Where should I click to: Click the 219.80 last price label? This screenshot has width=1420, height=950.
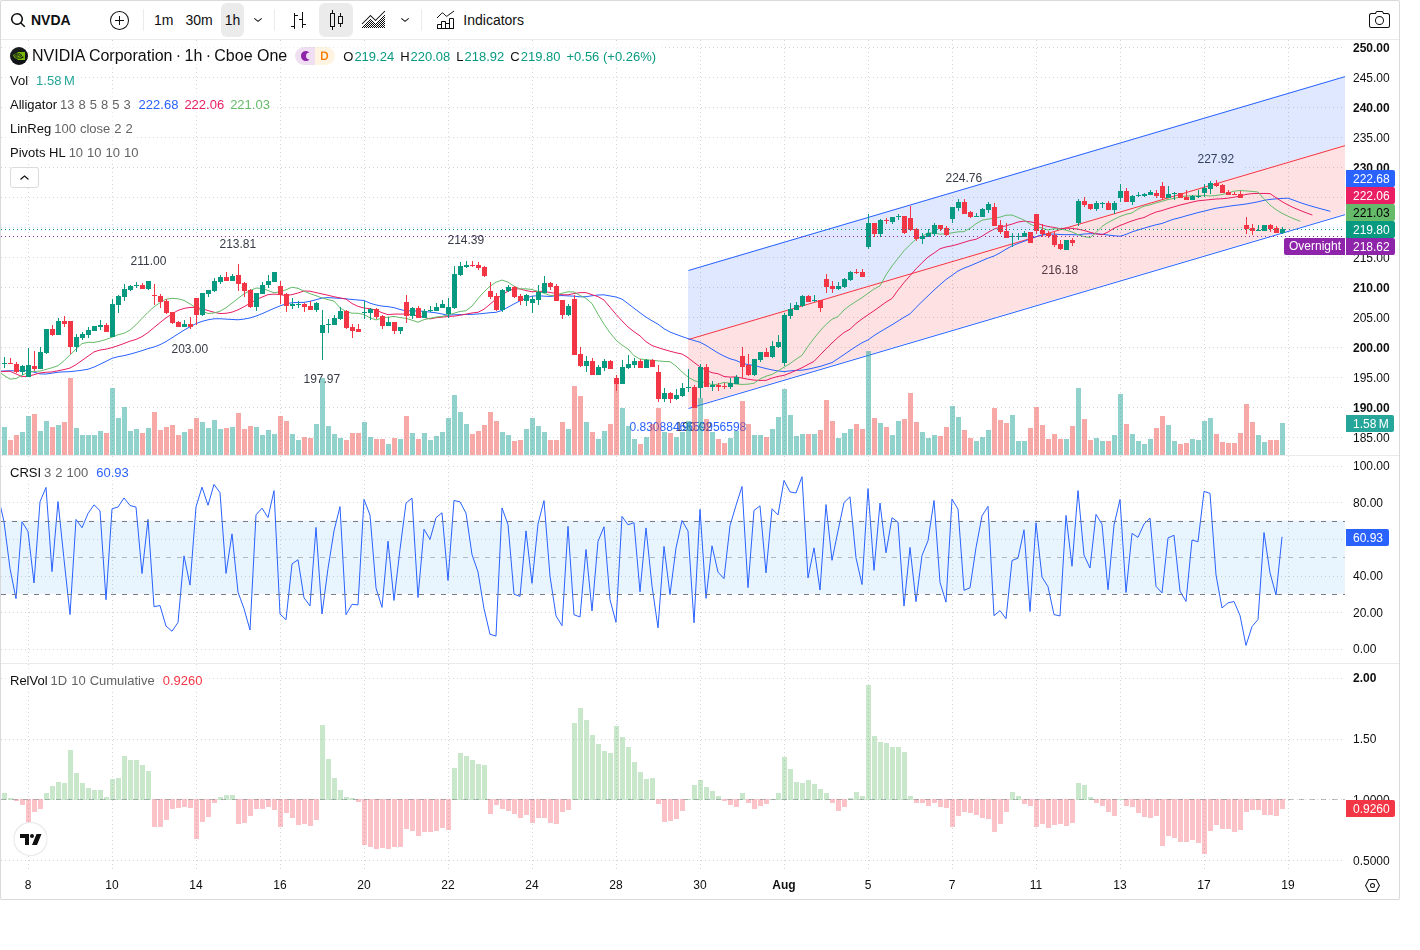click(x=1371, y=230)
